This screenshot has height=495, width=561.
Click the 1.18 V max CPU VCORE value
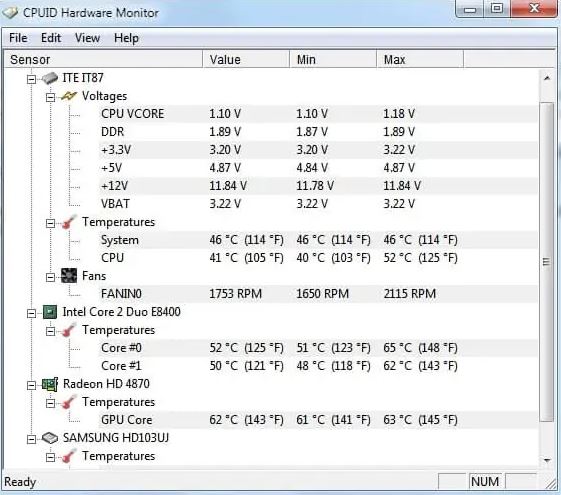[x=399, y=114]
